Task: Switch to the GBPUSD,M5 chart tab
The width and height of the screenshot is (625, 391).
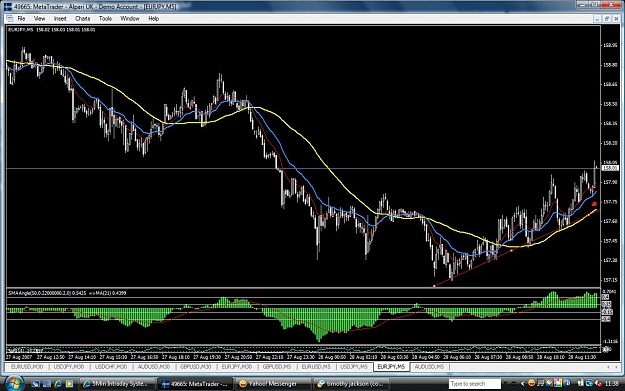Action: click(x=277, y=367)
